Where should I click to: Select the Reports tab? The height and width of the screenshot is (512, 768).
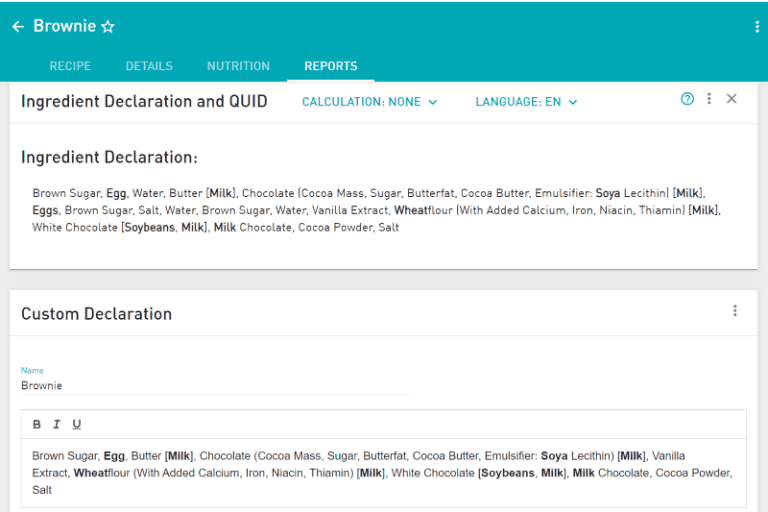(x=331, y=66)
